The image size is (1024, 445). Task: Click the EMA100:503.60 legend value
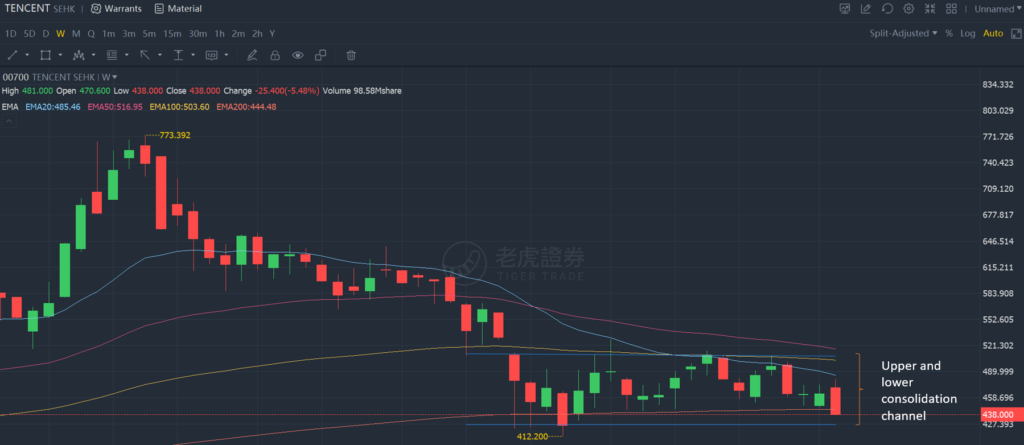tap(180, 107)
